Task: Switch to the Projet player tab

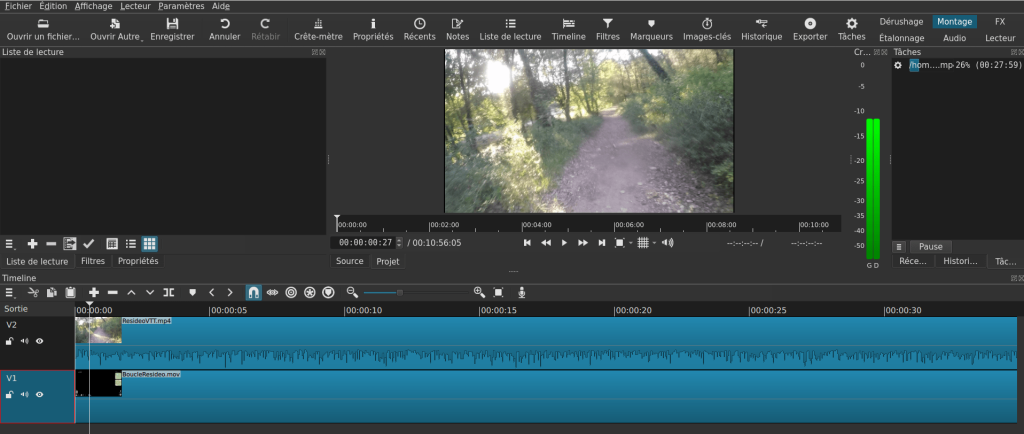Action: (387, 261)
